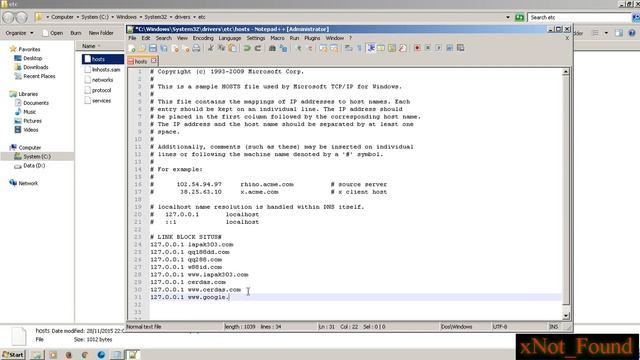
Task: Click the Redo arrow toolbar icon
Action: [258, 48]
